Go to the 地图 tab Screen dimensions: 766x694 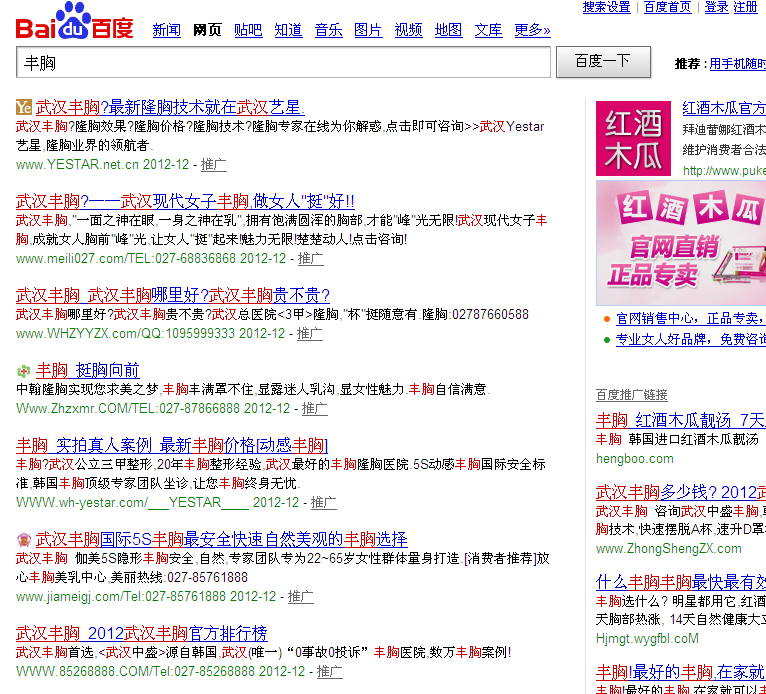click(x=448, y=30)
